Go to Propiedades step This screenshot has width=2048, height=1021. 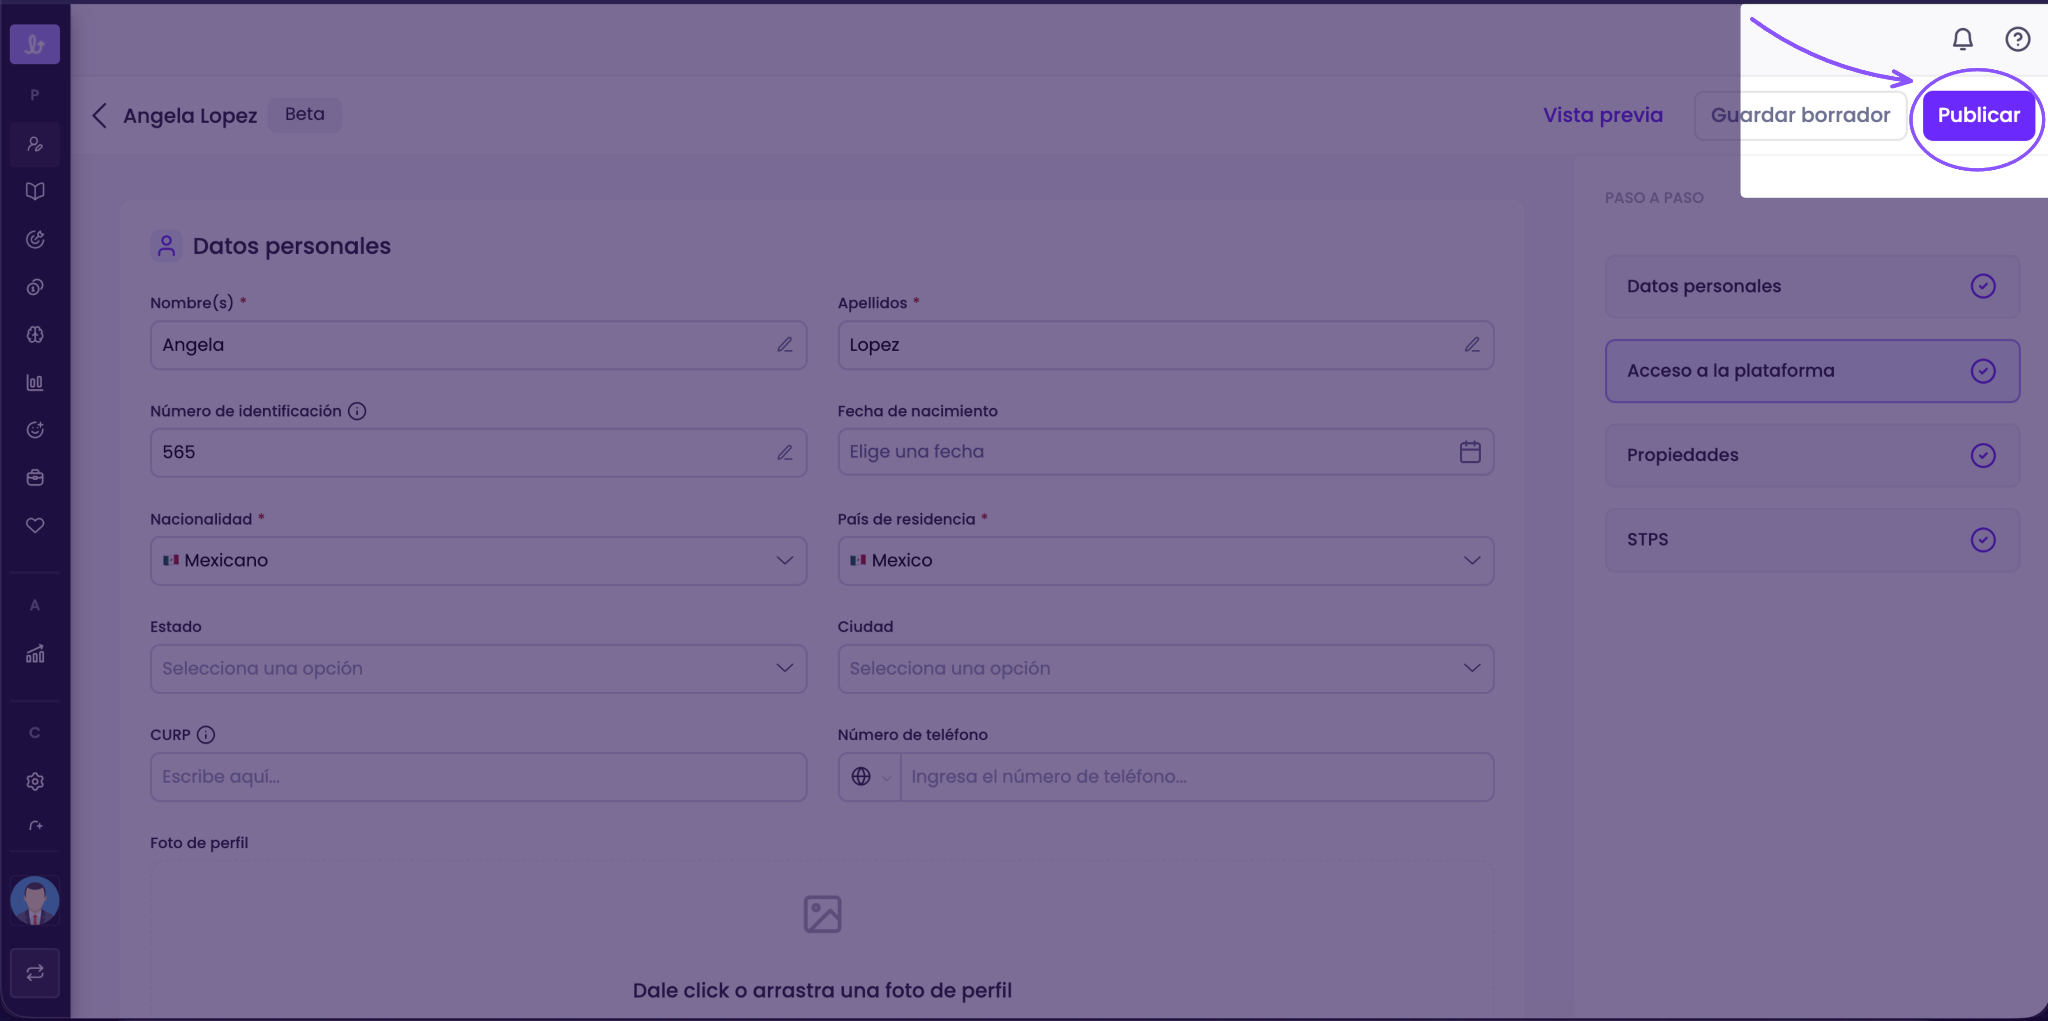(x=1812, y=456)
